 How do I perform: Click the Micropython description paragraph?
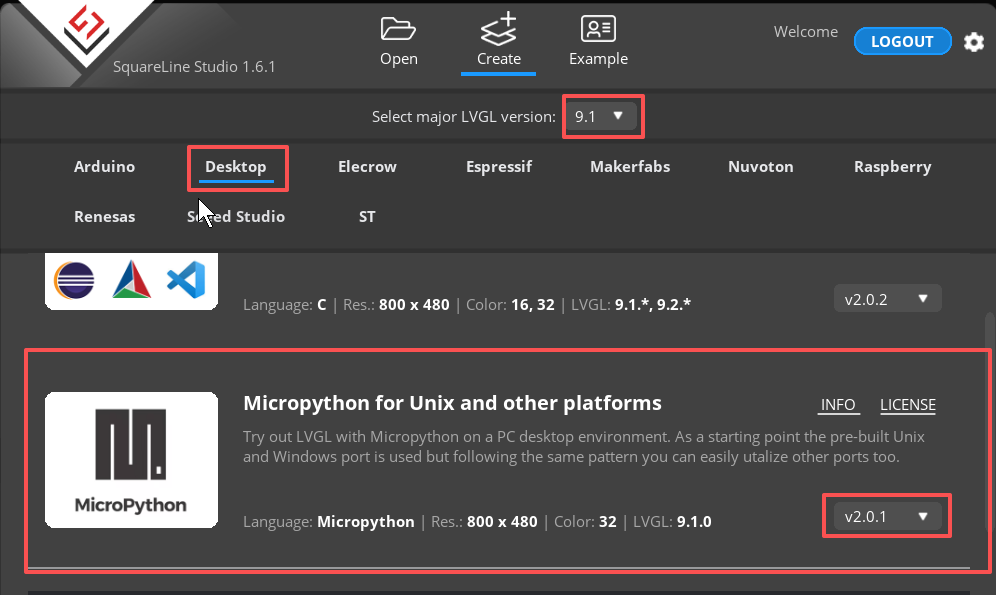pyautogui.click(x=584, y=446)
